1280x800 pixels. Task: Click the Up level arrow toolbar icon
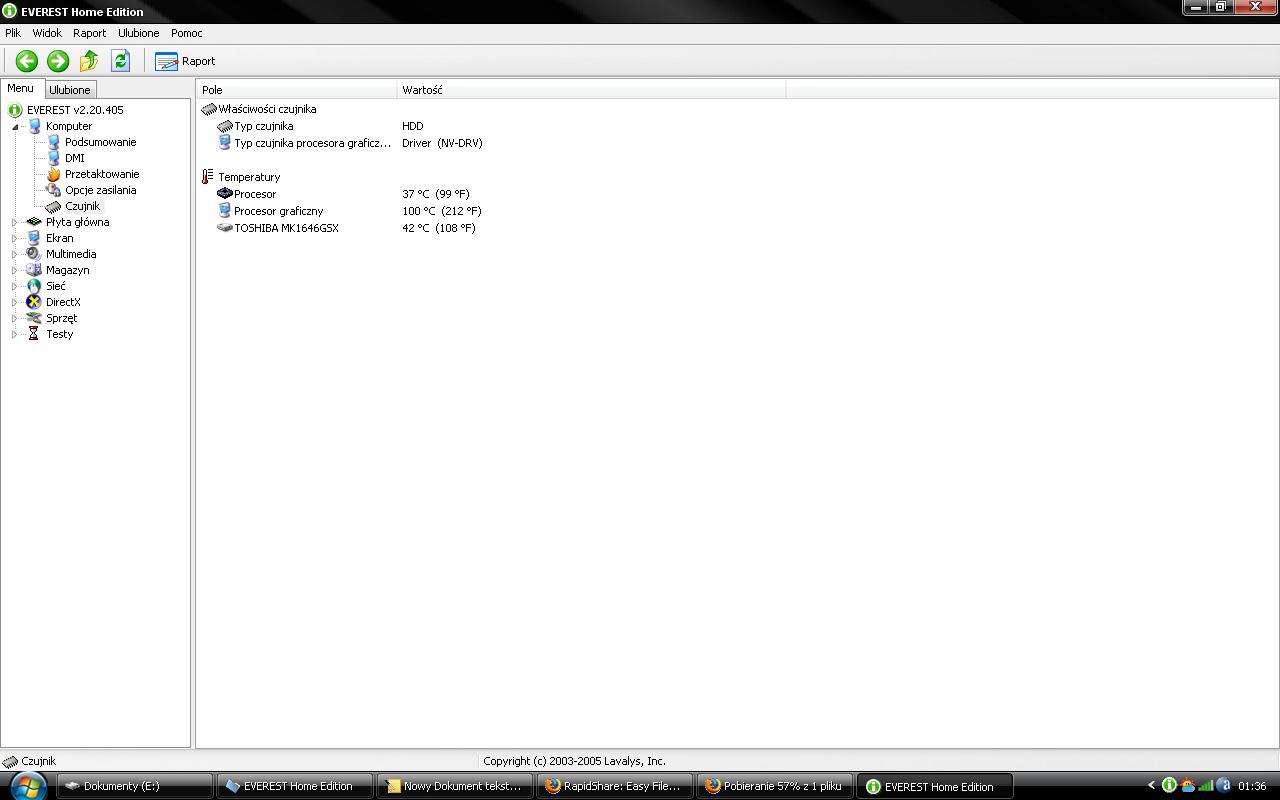89,61
